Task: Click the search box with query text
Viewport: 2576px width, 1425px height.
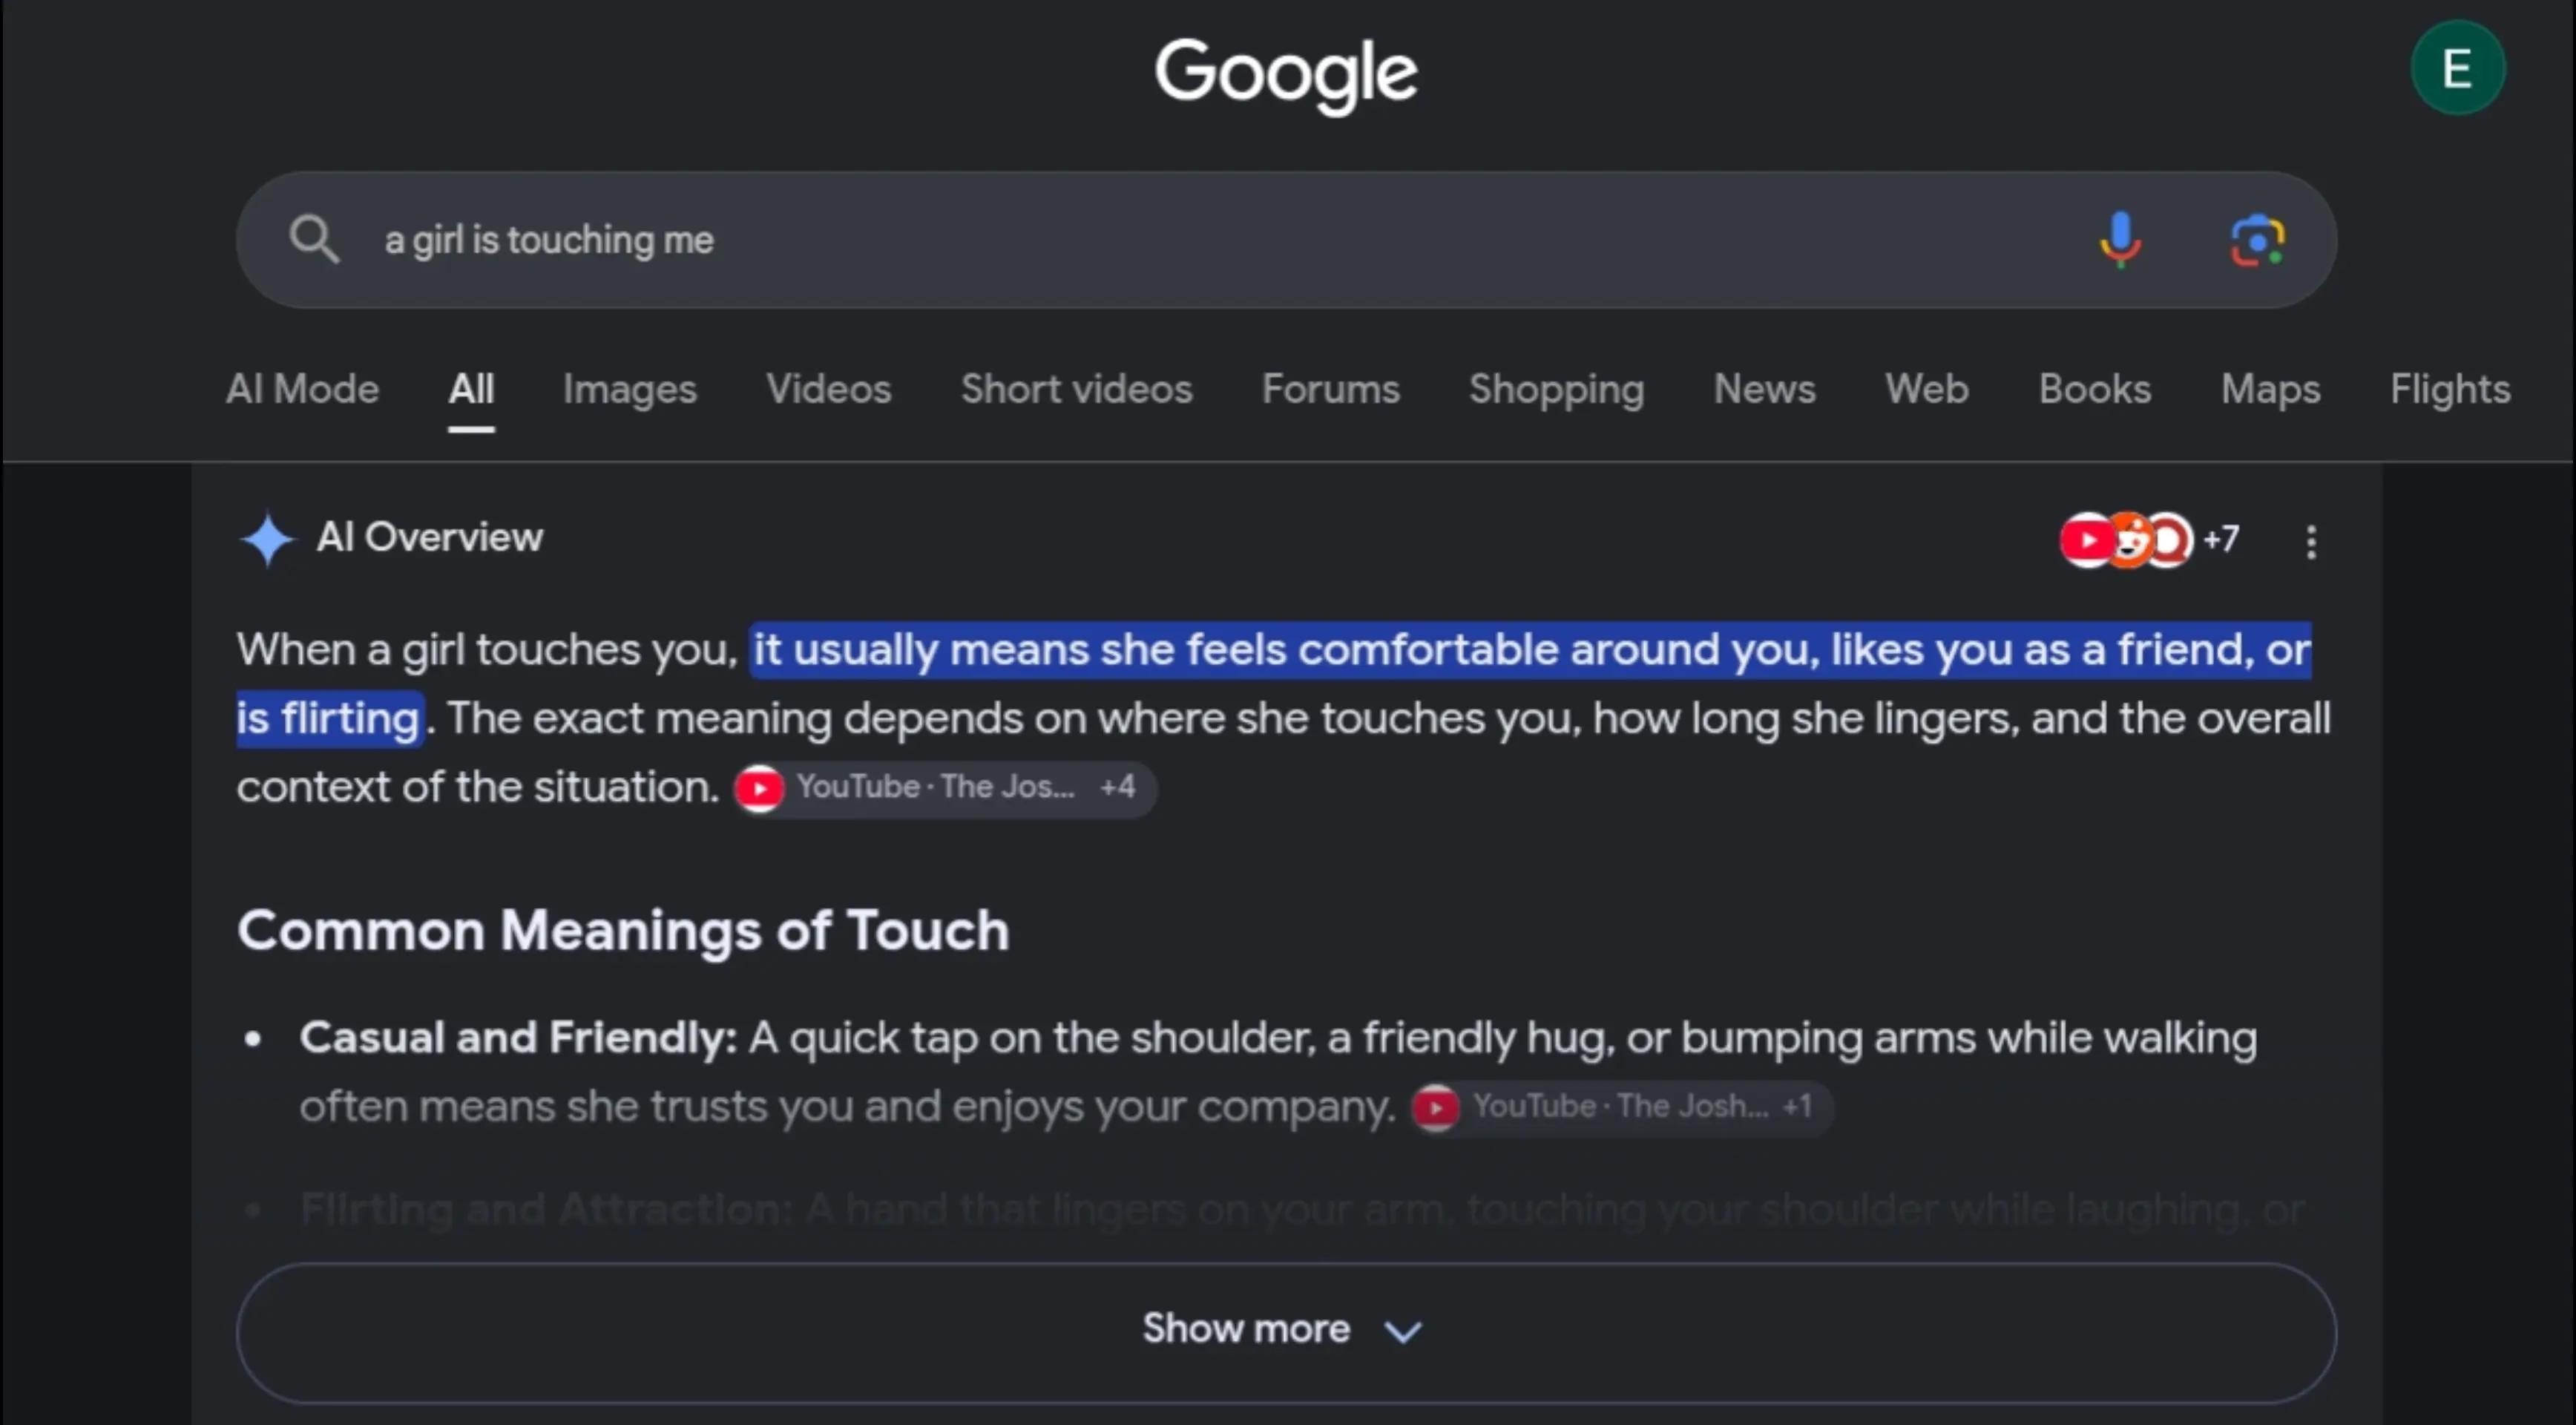Action: (1286, 240)
